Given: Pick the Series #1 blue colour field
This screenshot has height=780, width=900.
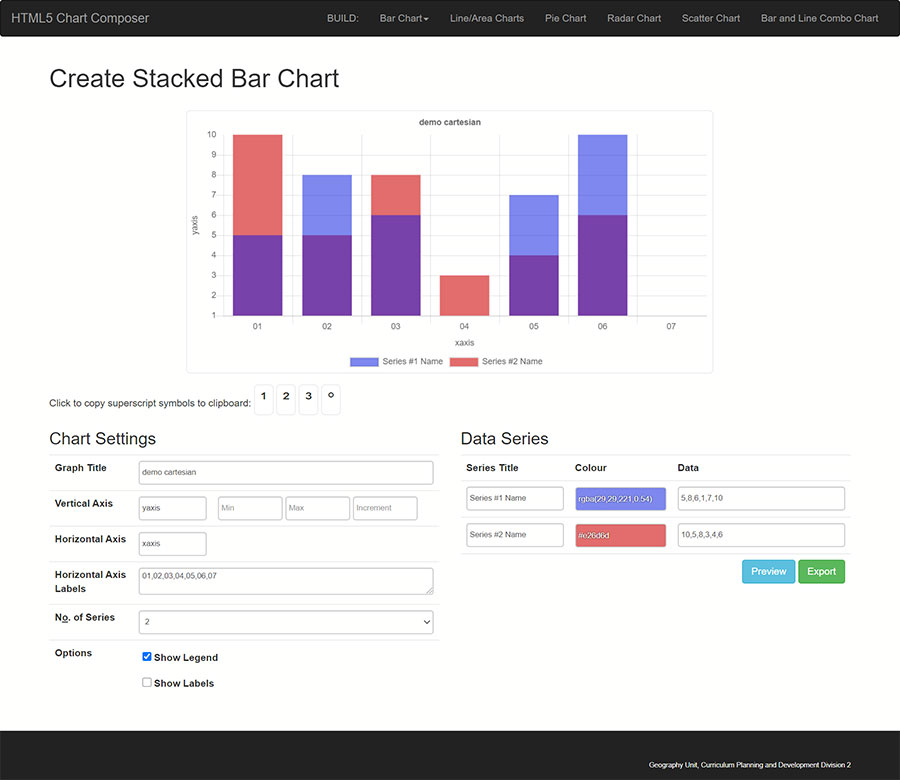Looking at the screenshot, I should pyautogui.click(x=620, y=499).
